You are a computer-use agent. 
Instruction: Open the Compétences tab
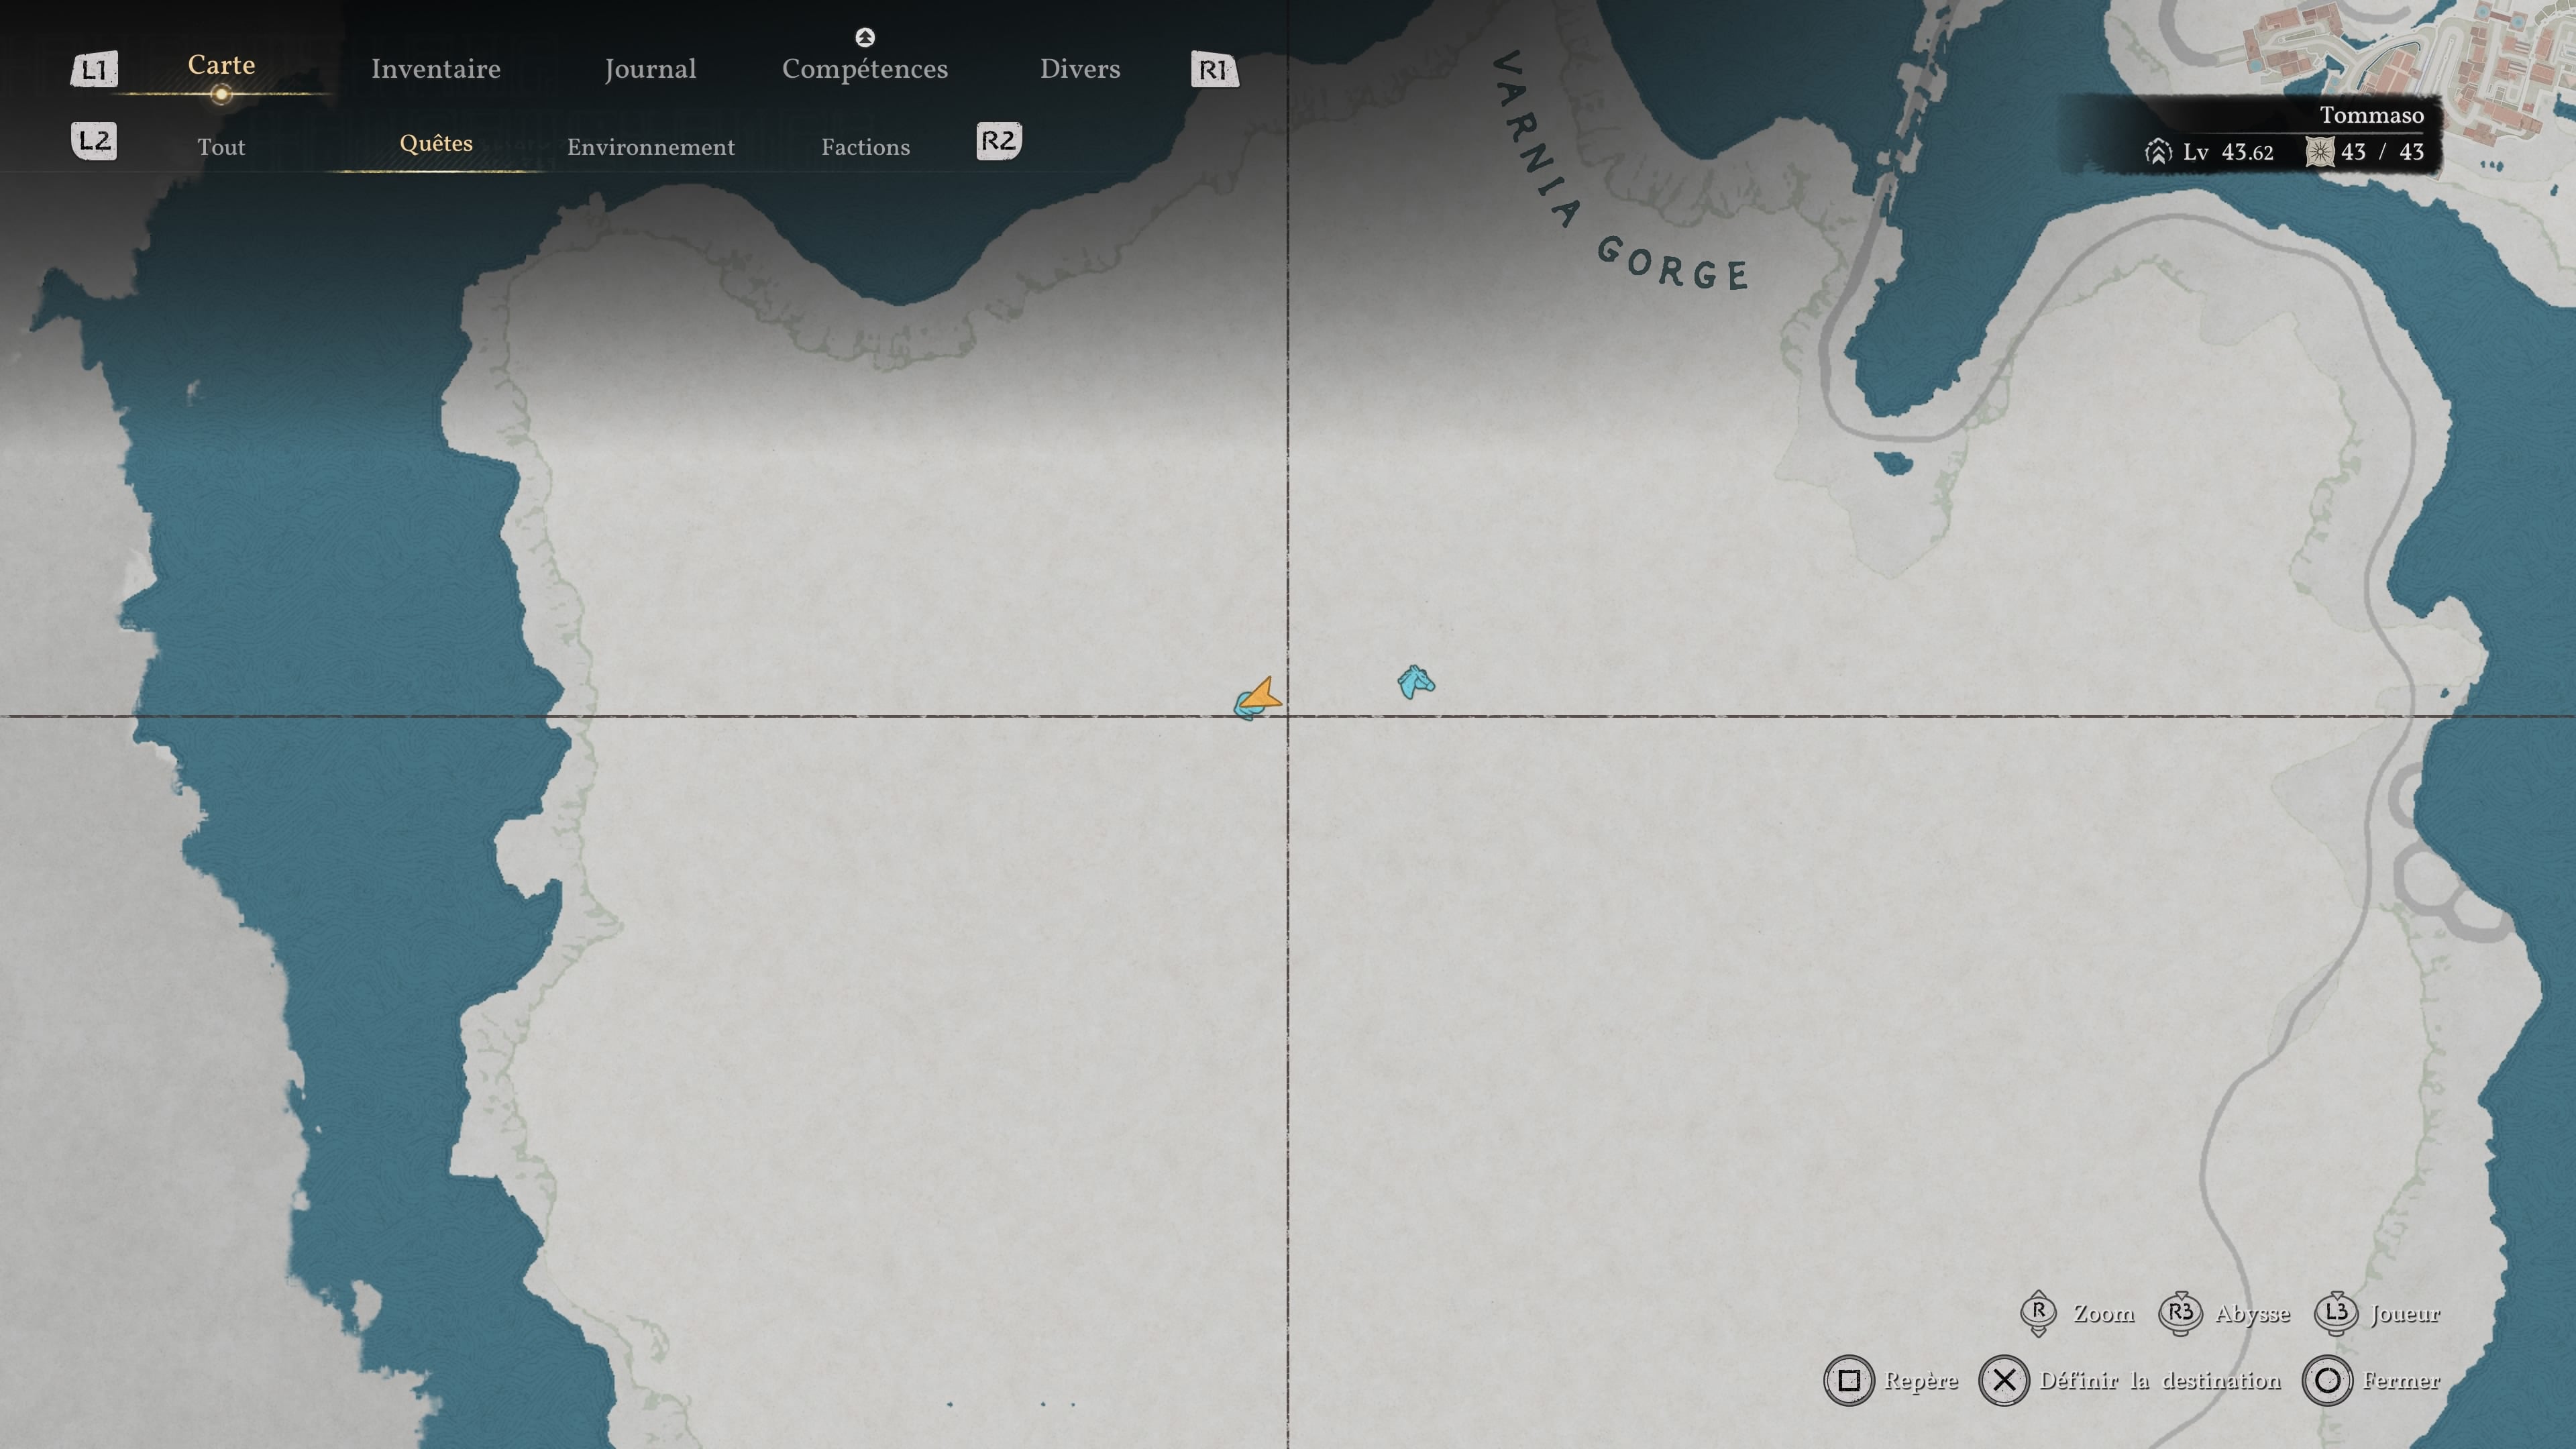[x=865, y=69]
